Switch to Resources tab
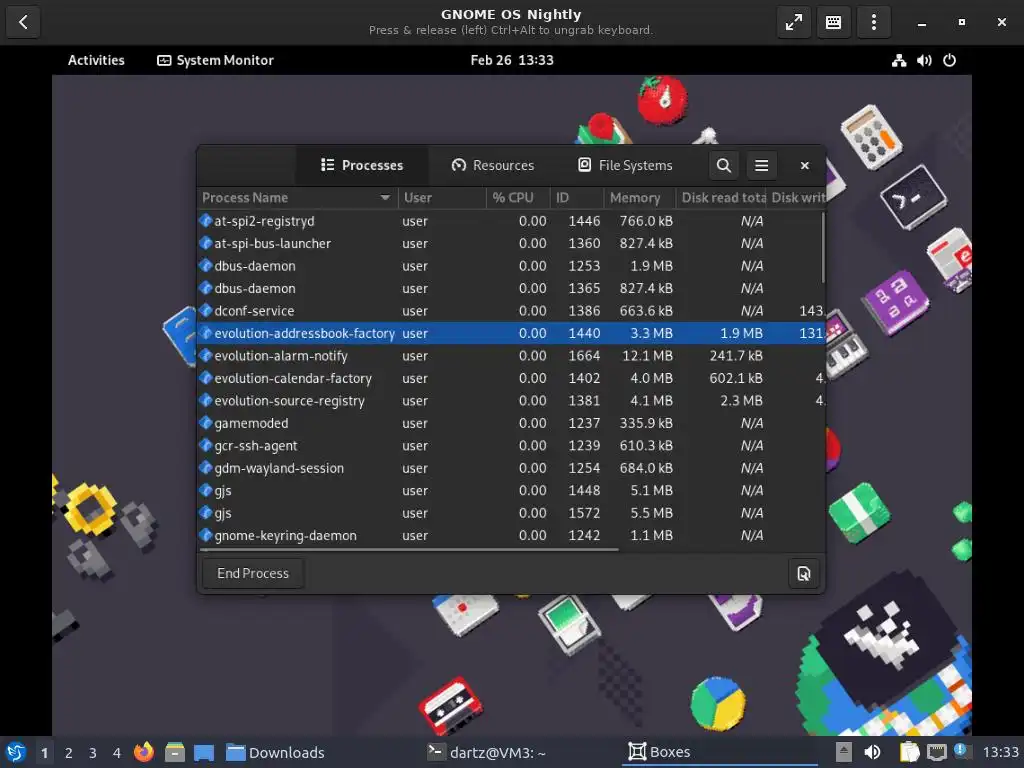Image resolution: width=1024 pixels, height=768 pixels. point(493,165)
